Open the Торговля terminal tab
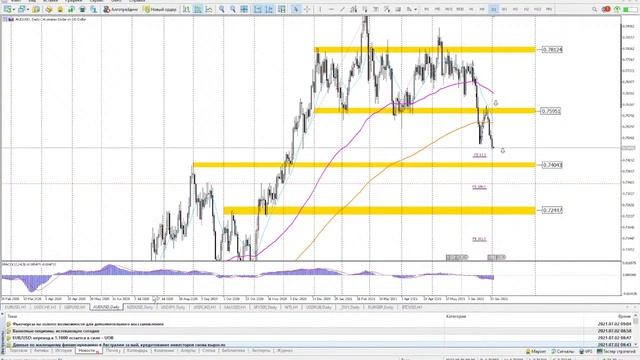 (x=18, y=351)
